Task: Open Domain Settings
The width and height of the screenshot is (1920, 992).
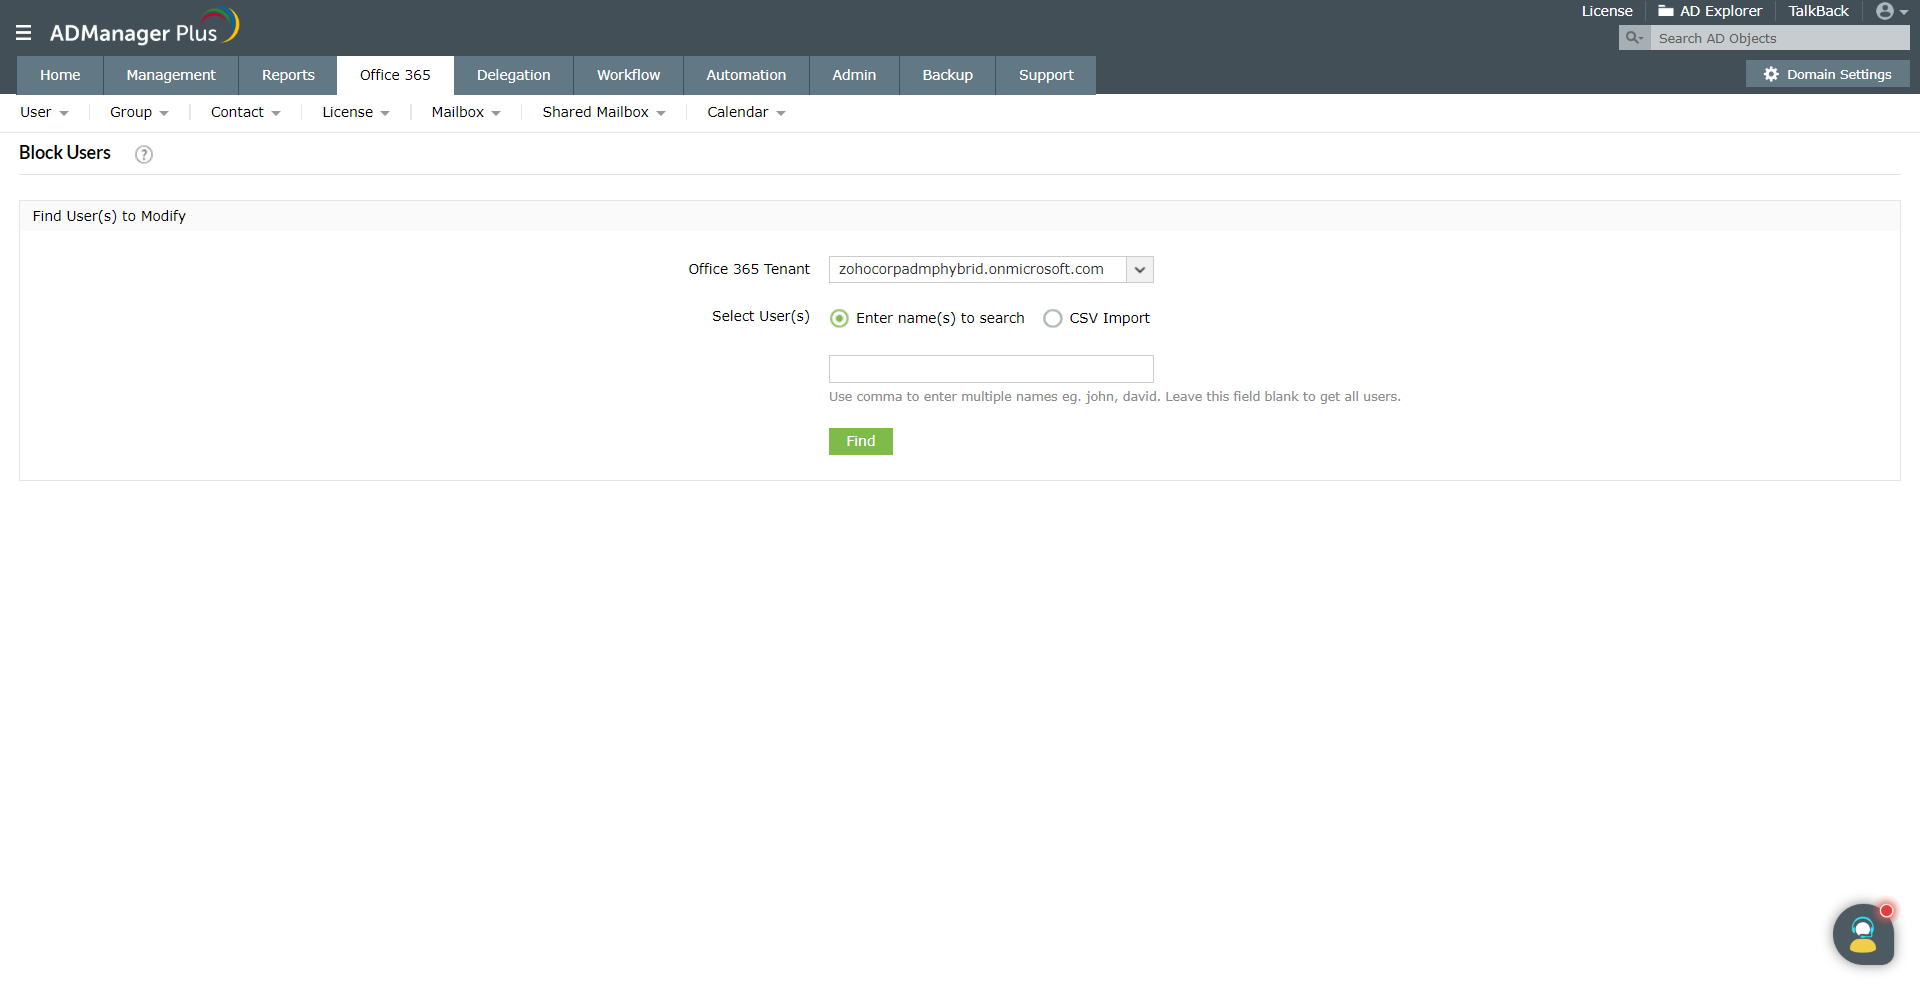Action: point(1828,74)
